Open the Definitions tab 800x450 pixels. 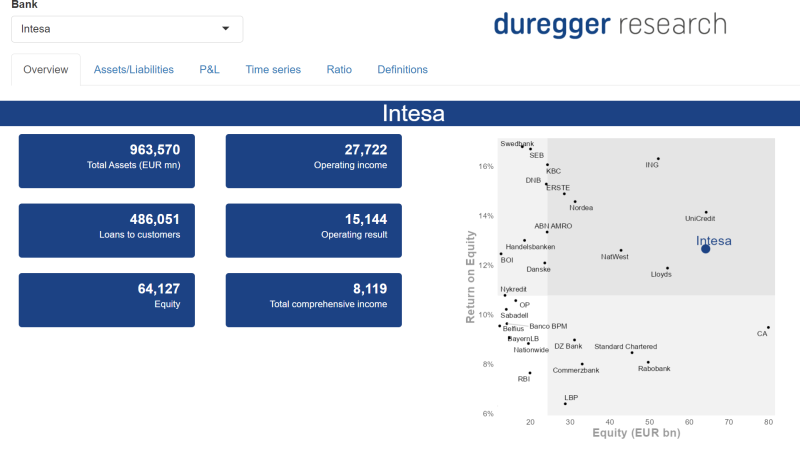tap(402, 70)
